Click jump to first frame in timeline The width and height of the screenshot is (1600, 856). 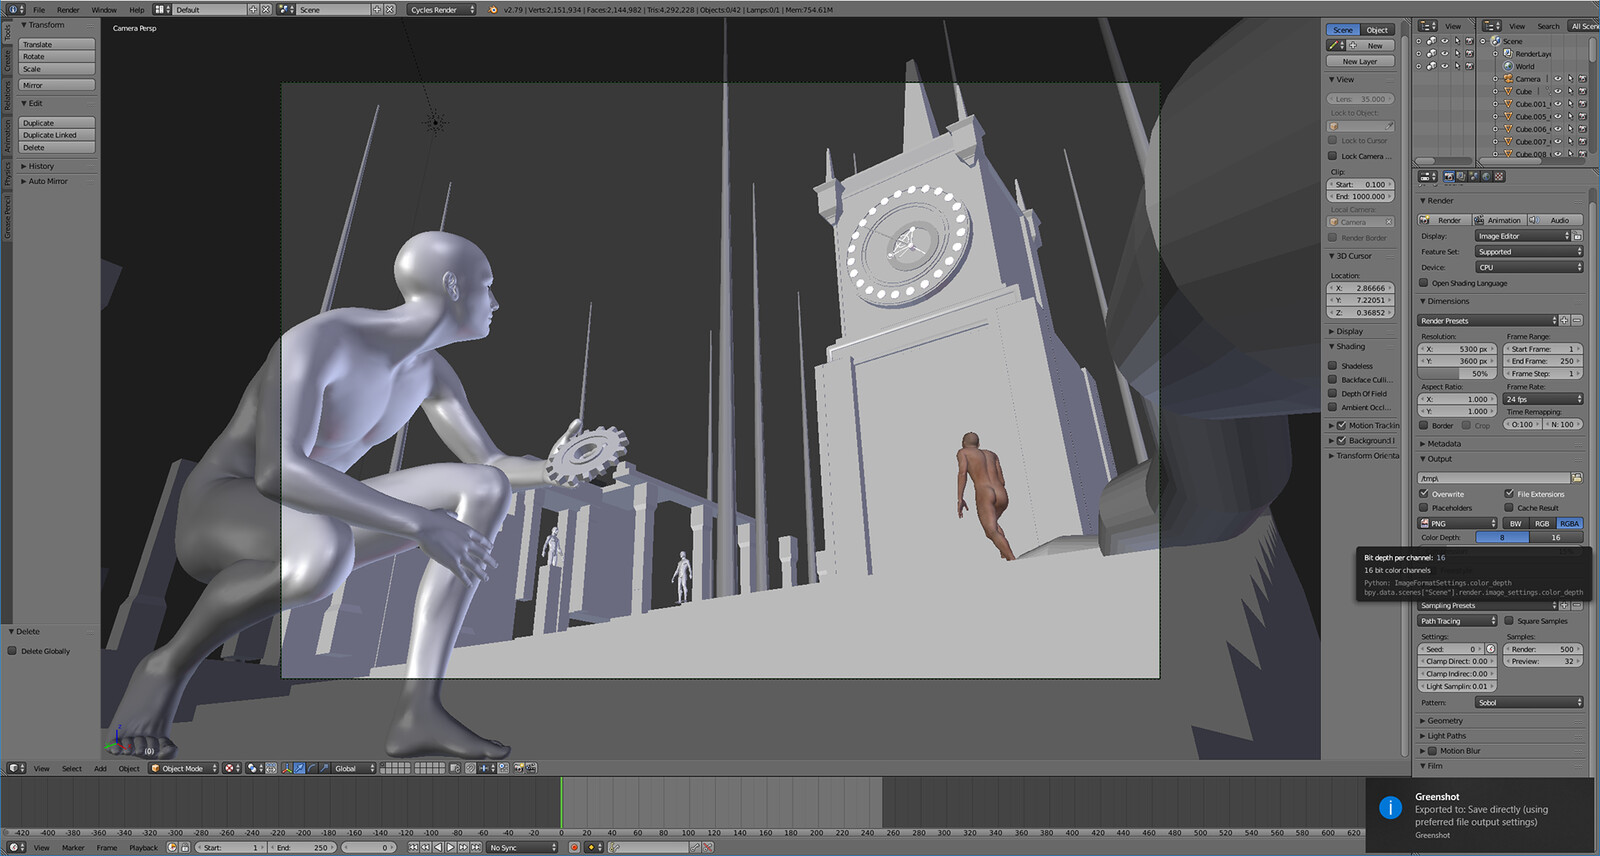click(x=413, y=847)
